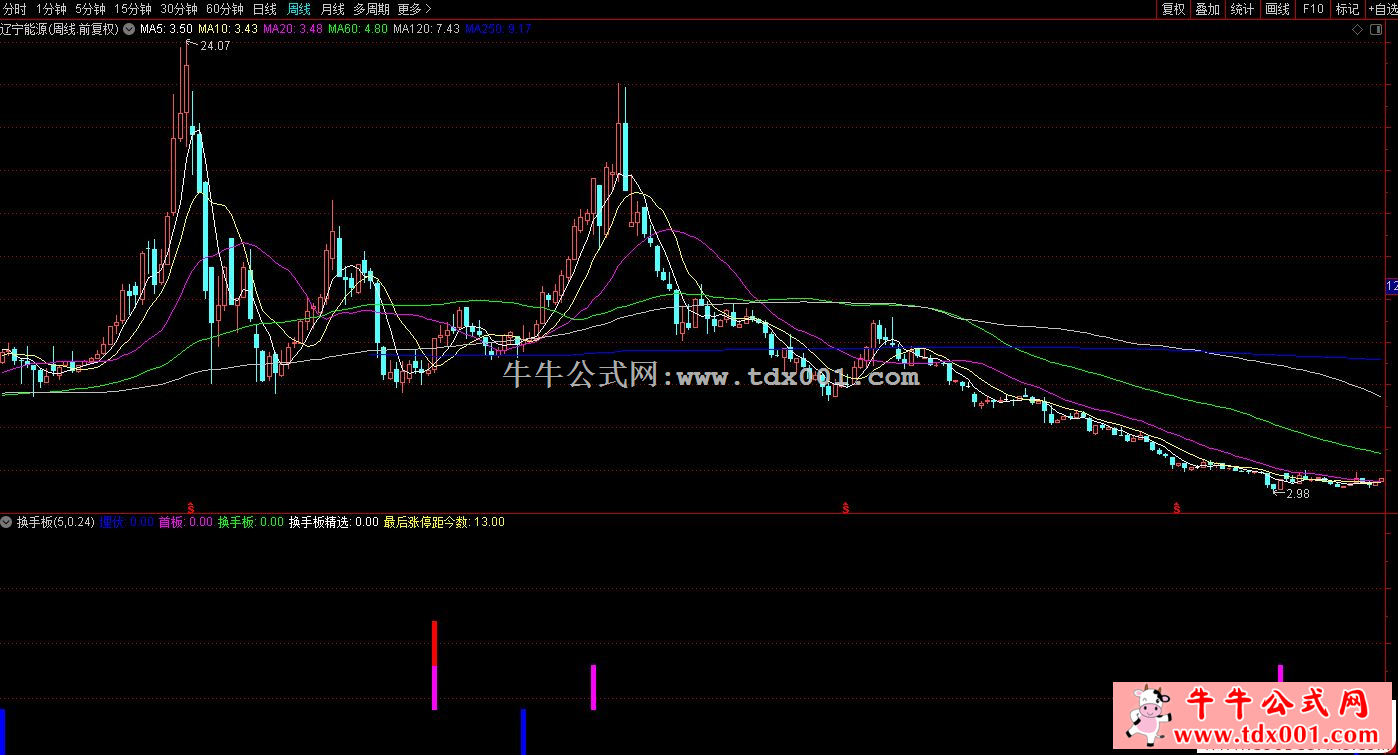
Task: Click the 辽宁能源(周线.前复权) title
Action: coord(60,29)
